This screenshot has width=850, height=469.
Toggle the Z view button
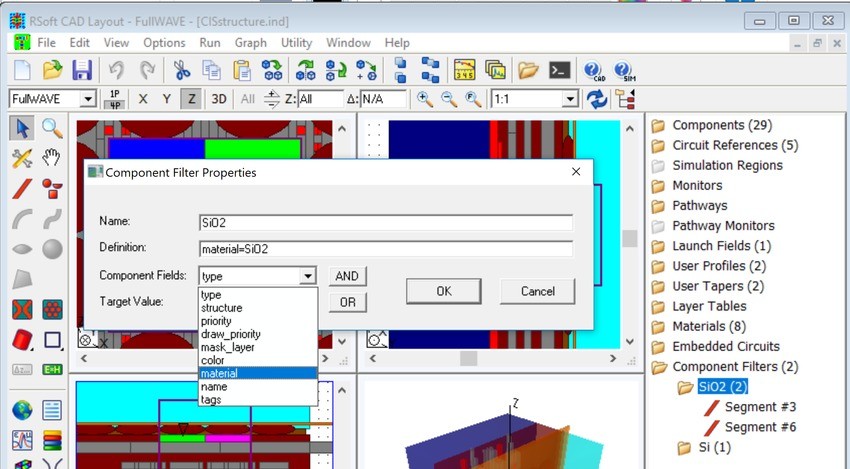(191, 99)
